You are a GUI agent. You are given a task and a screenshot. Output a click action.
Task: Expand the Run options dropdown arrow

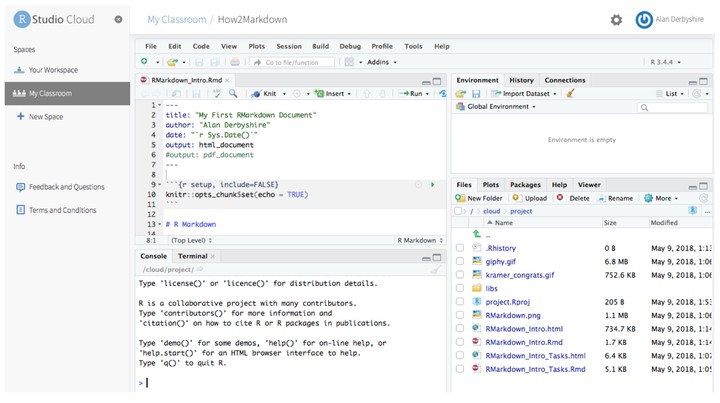point(427,94)
